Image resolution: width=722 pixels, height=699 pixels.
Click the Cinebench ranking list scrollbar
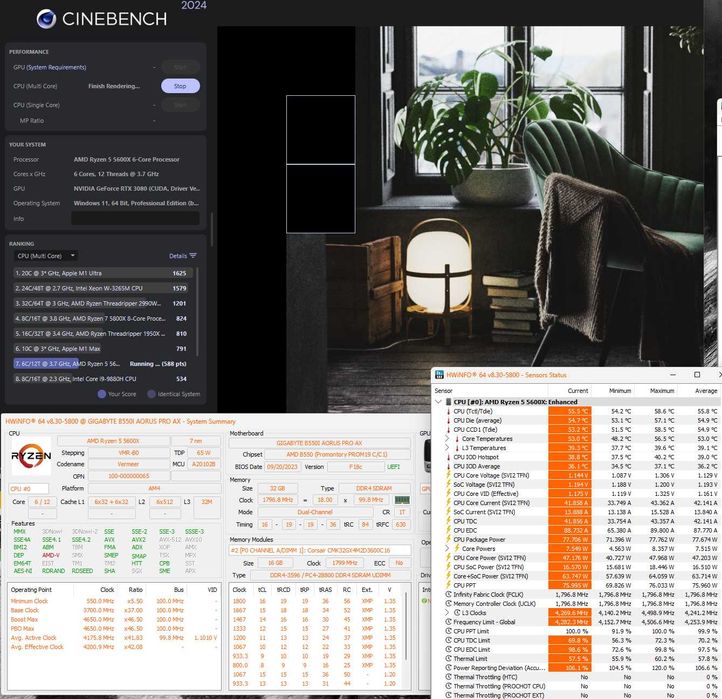tap(198, 311)
